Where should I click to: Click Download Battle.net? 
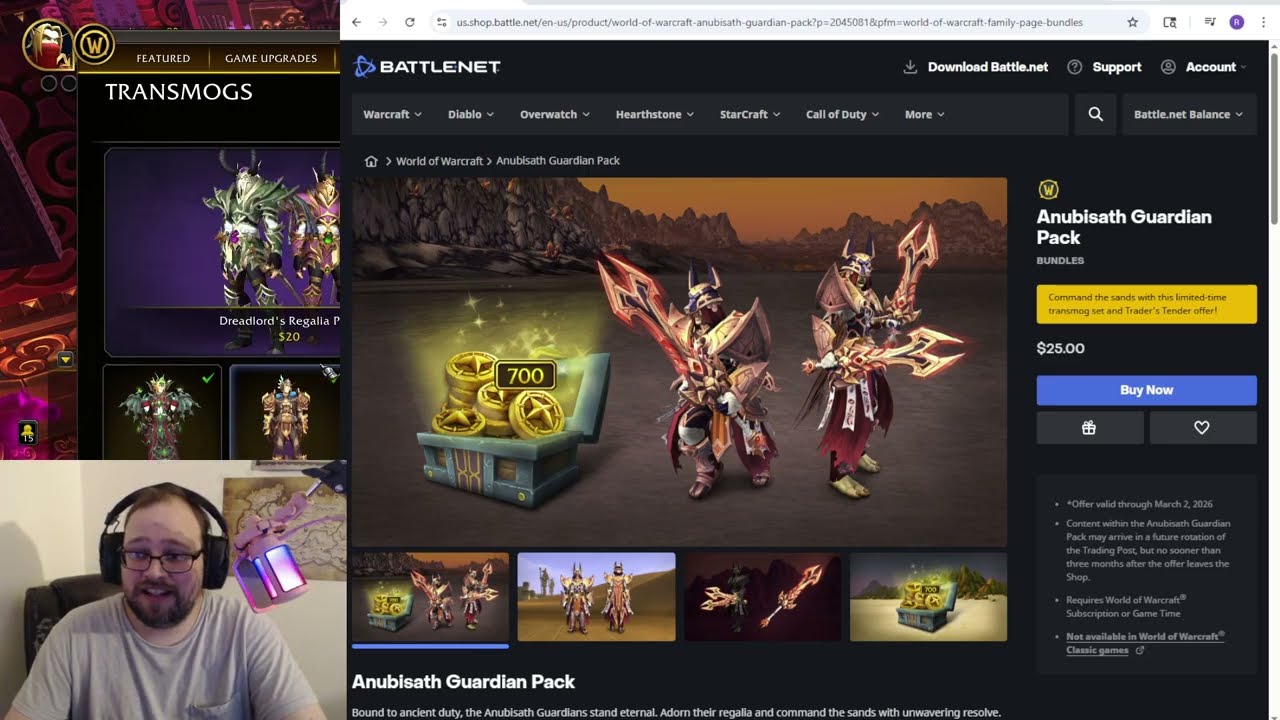976,67
